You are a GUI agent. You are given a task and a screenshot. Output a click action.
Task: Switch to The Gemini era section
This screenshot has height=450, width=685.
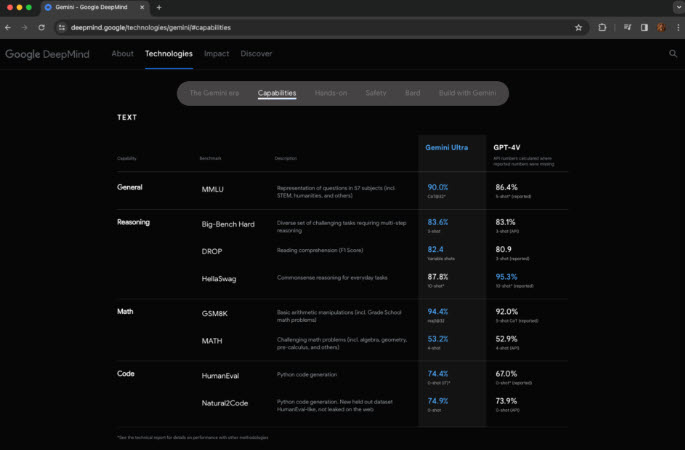point(214,93)
